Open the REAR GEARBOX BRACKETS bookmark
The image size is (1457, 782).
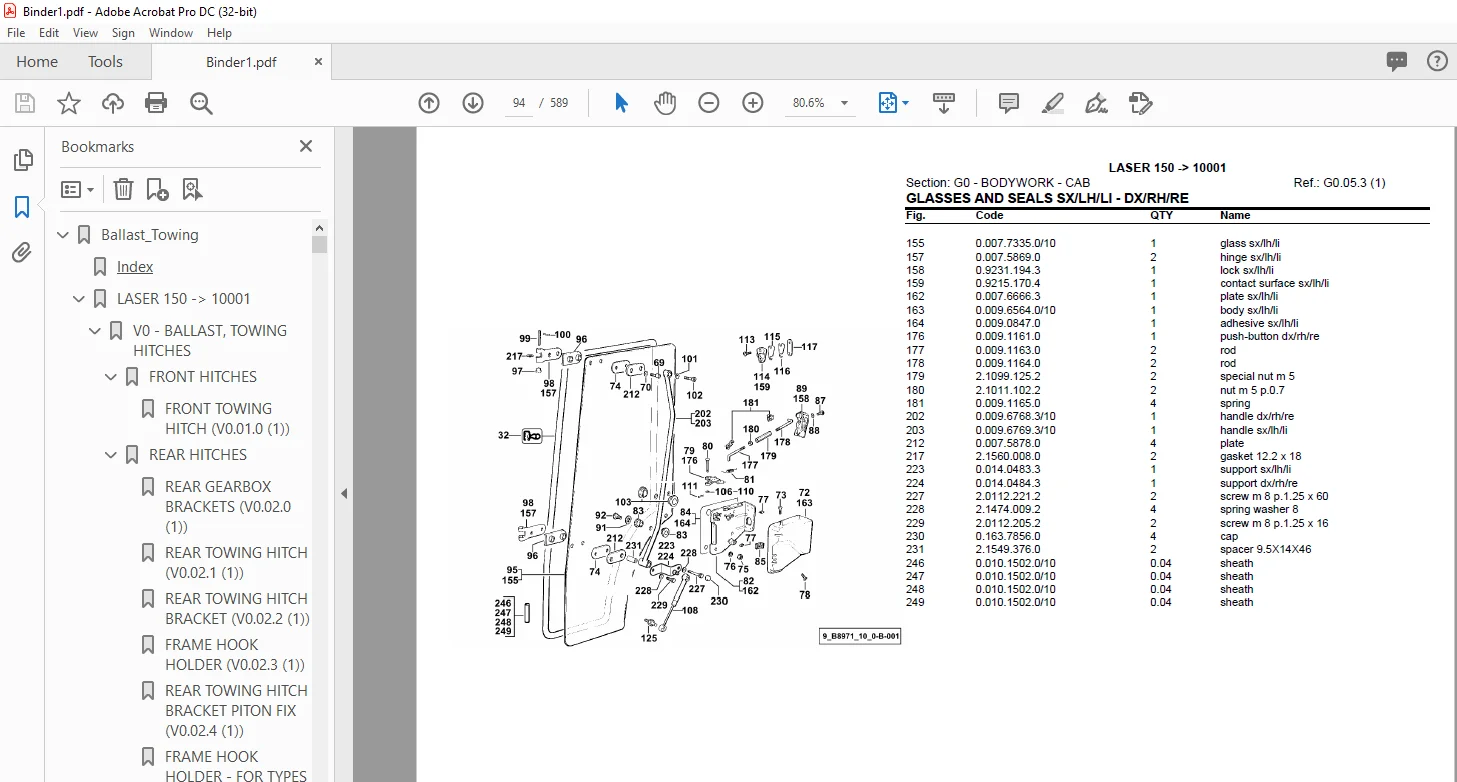point(228,507)
